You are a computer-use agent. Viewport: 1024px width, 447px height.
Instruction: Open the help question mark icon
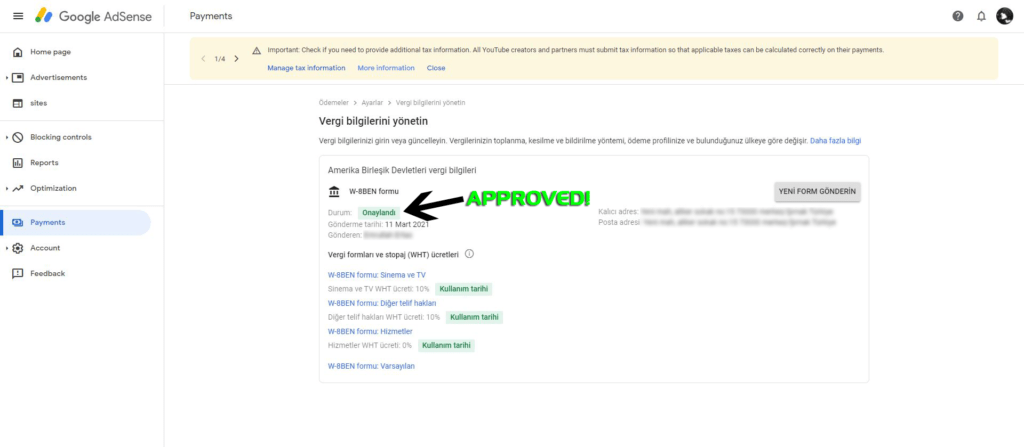(x=958, y=16)
